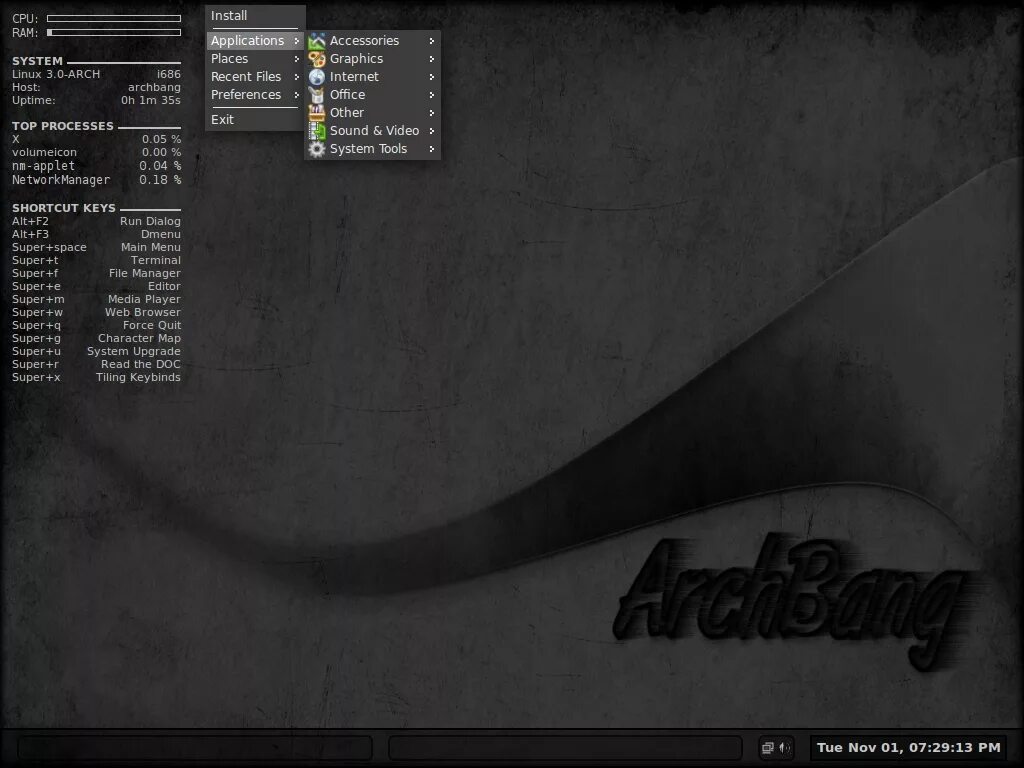Click 'volumeicon' process entry
This screenshot has height=768, width=1024.
[x=44, y=152]
